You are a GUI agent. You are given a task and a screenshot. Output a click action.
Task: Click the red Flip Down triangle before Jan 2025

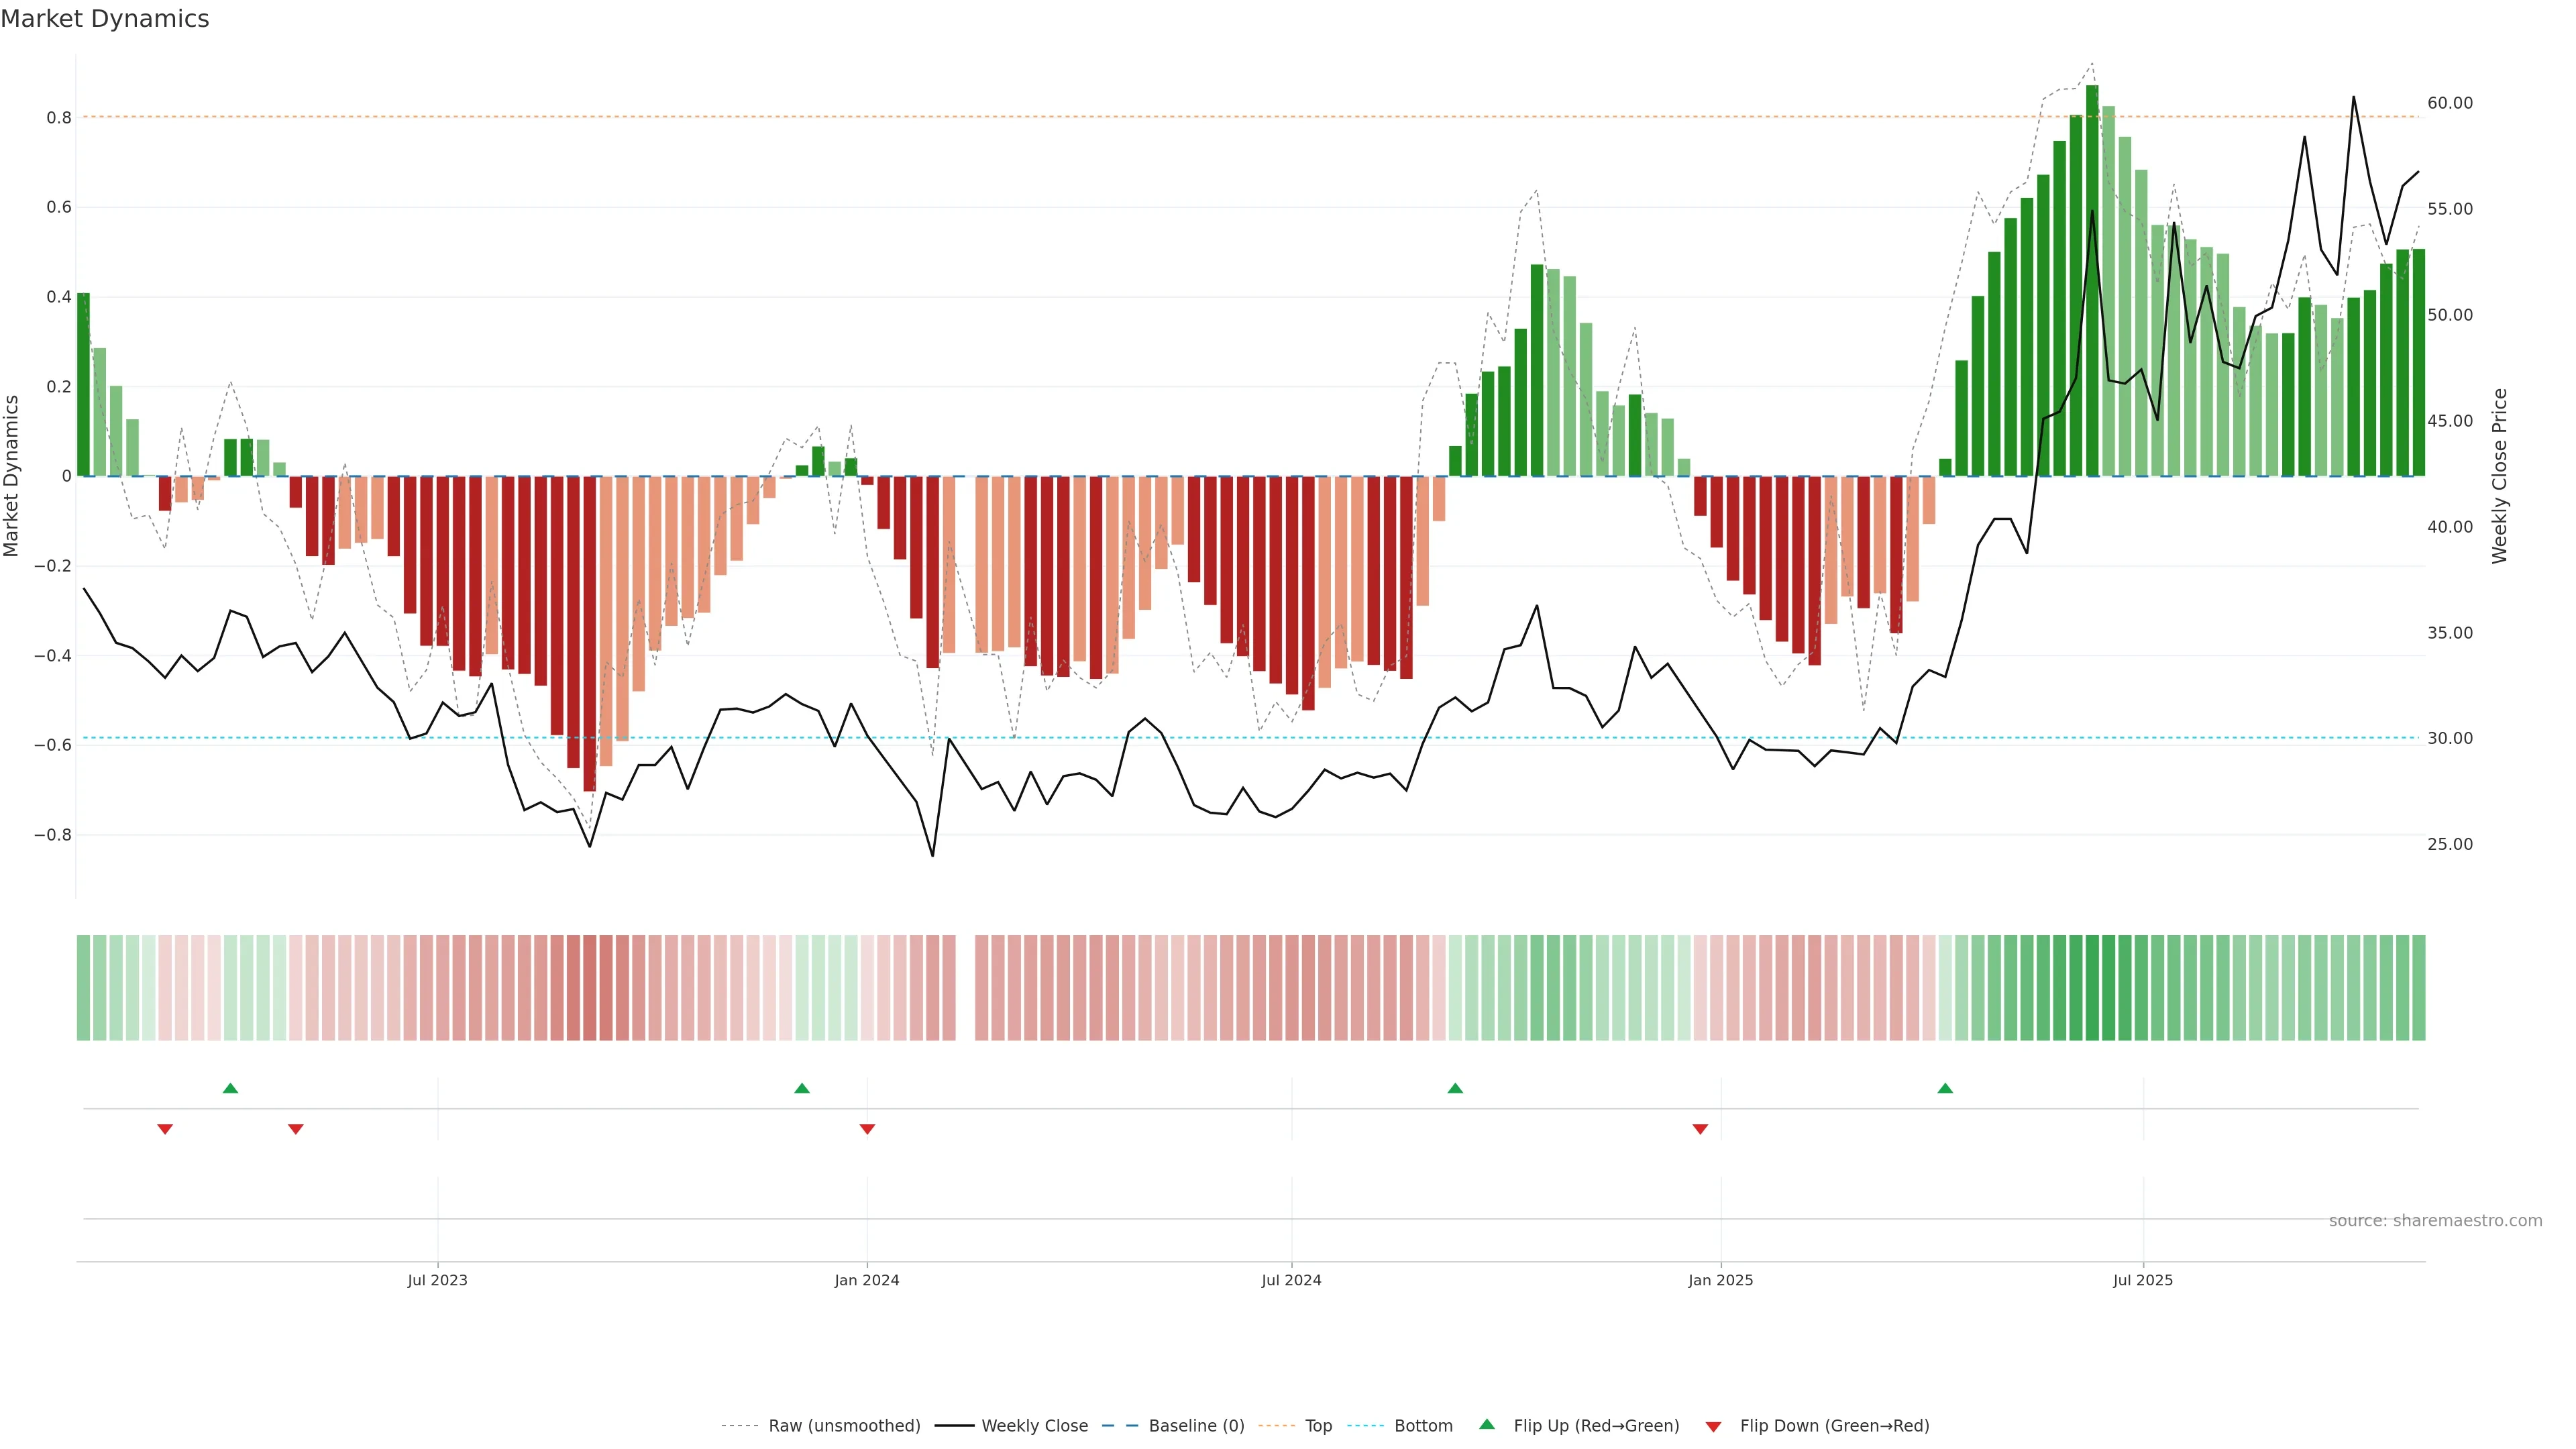(1700, 1129)
